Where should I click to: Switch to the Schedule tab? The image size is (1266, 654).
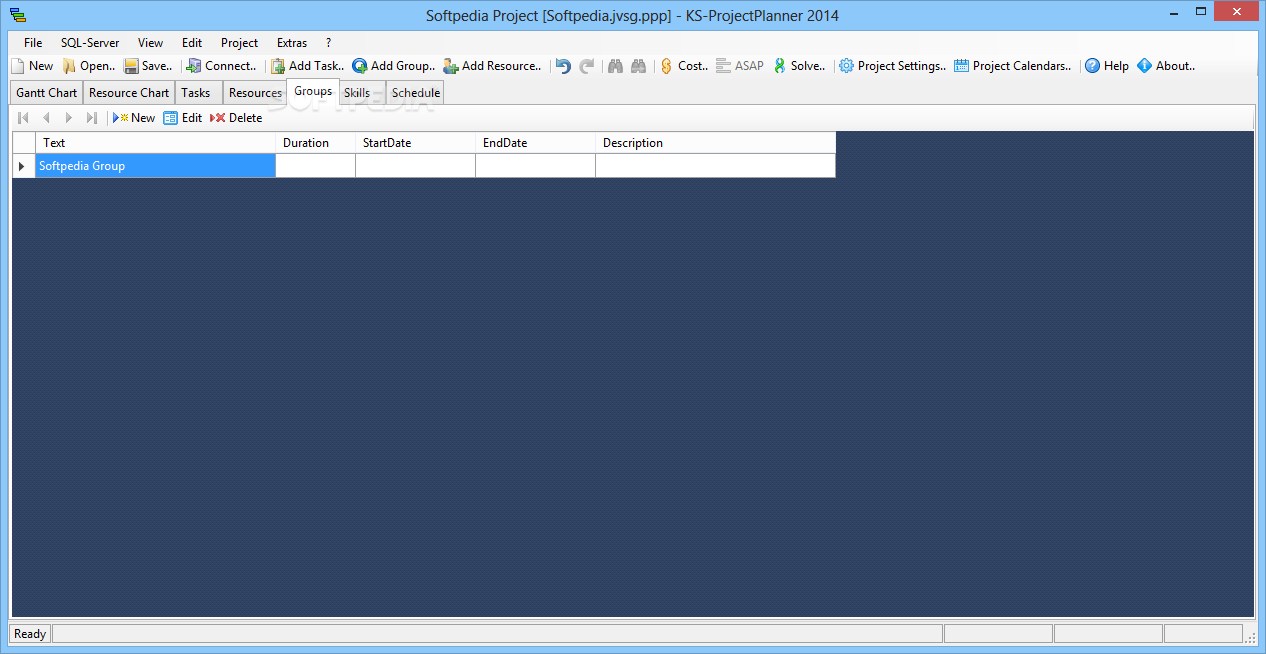point(416,93)
